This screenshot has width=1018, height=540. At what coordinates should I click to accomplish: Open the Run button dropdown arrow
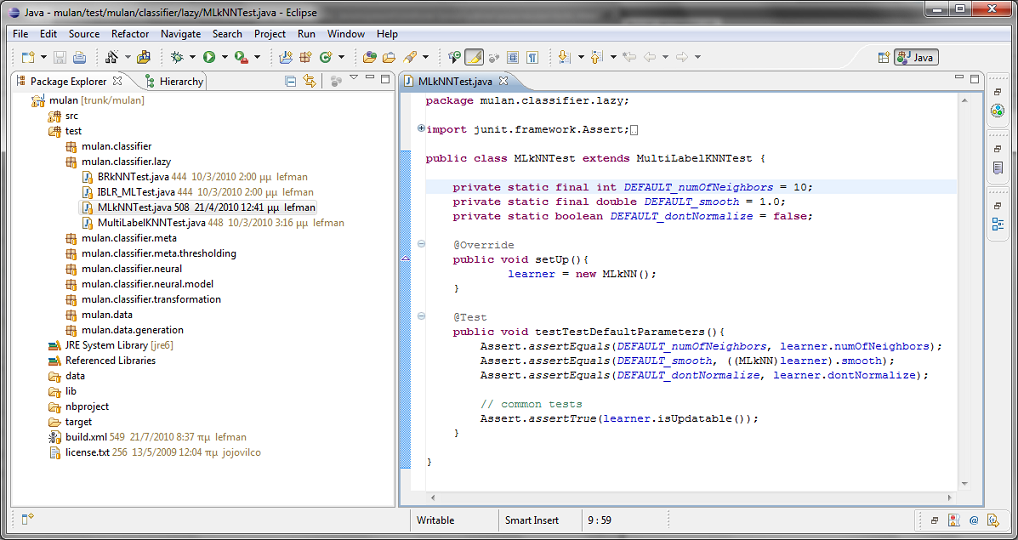(x=224, y=58)
